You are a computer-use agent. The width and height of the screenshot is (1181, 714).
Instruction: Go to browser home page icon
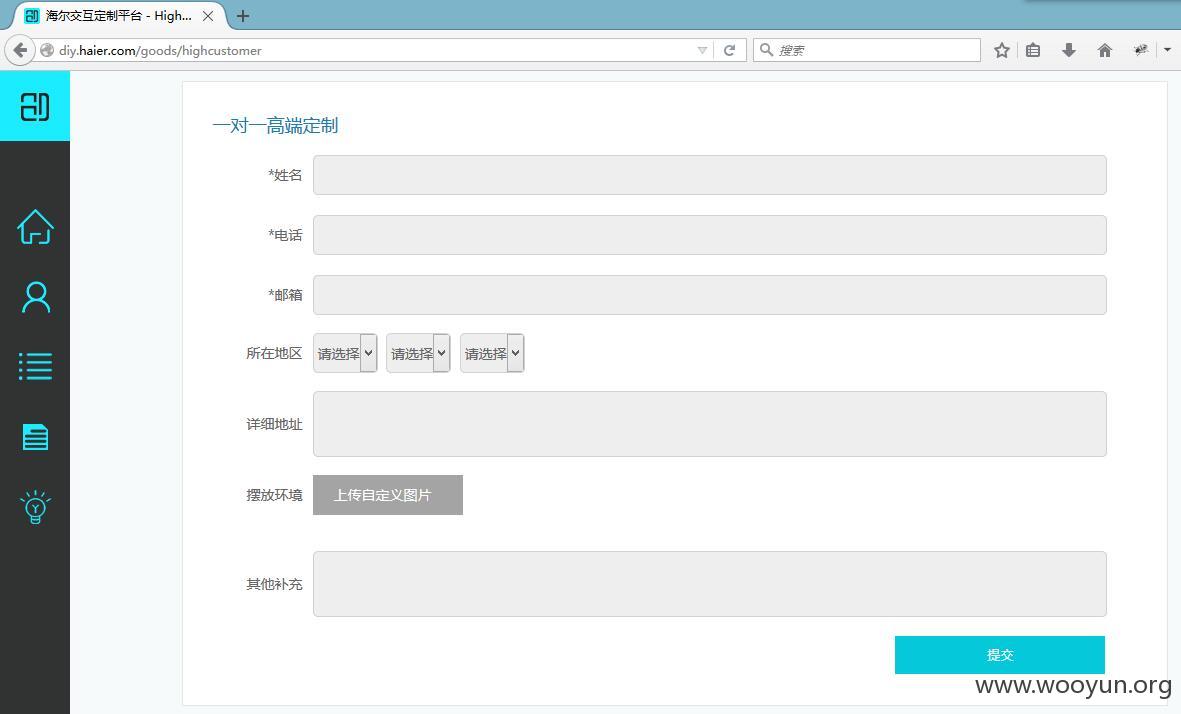[x=1104, y=50]
